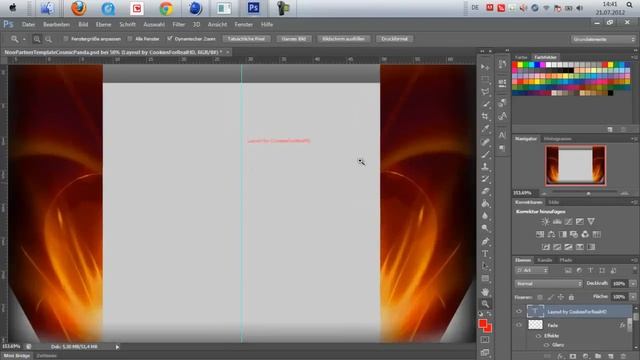The height and width of the screenshot is (360, 640).
Task: Open the Bearbeiten menu
Action: pos(56,24)
